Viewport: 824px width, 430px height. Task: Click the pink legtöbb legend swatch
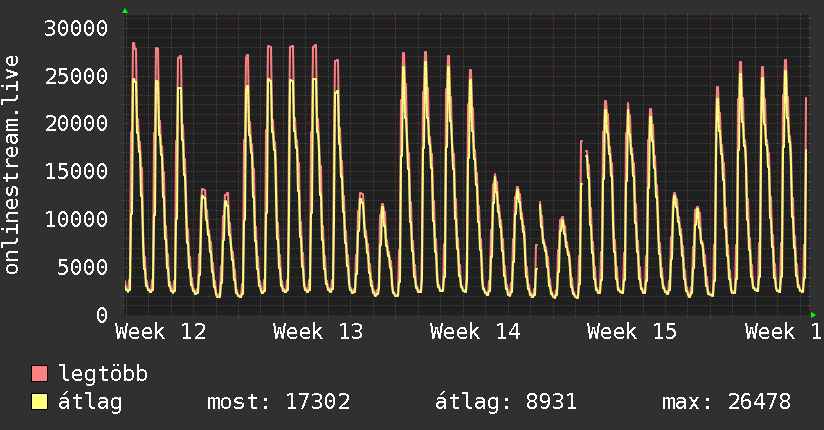tap(39, 374)
